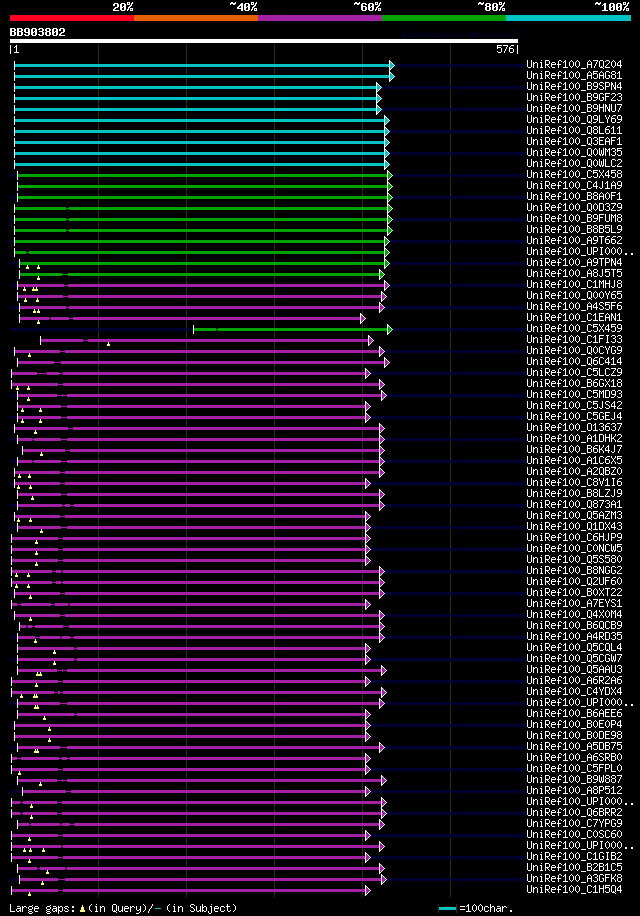Select UniRef100_A8P512 label
640x916 pixels.
click(574, 790)
